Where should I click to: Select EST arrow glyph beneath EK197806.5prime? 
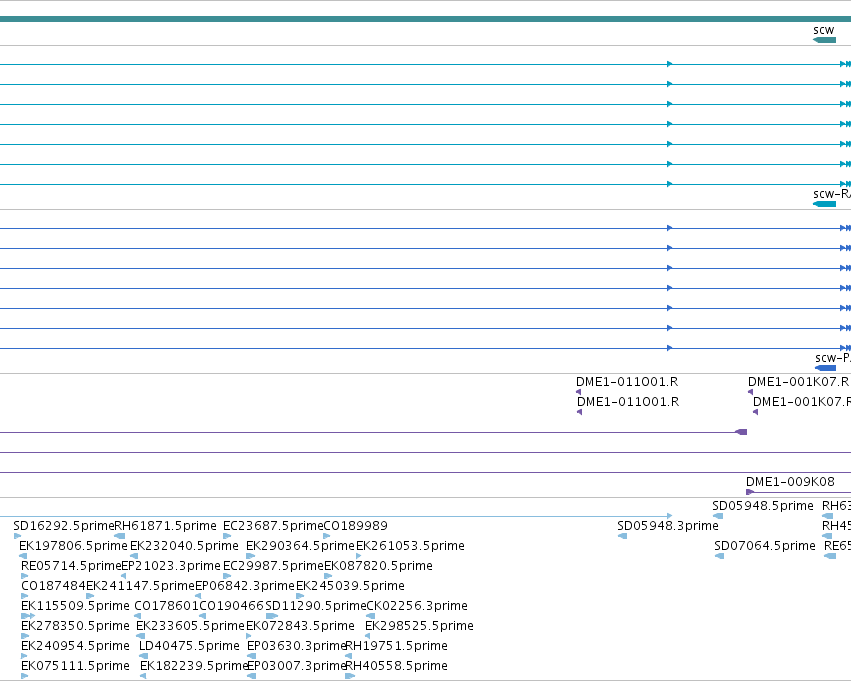click(23, 556)
